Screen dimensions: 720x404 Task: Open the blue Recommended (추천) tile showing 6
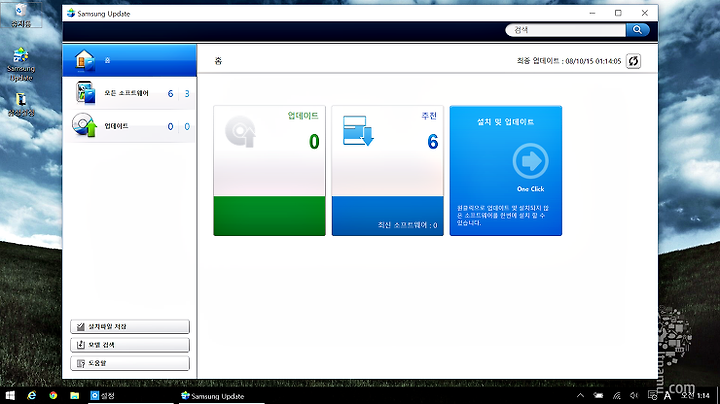(x=388, y=171)
